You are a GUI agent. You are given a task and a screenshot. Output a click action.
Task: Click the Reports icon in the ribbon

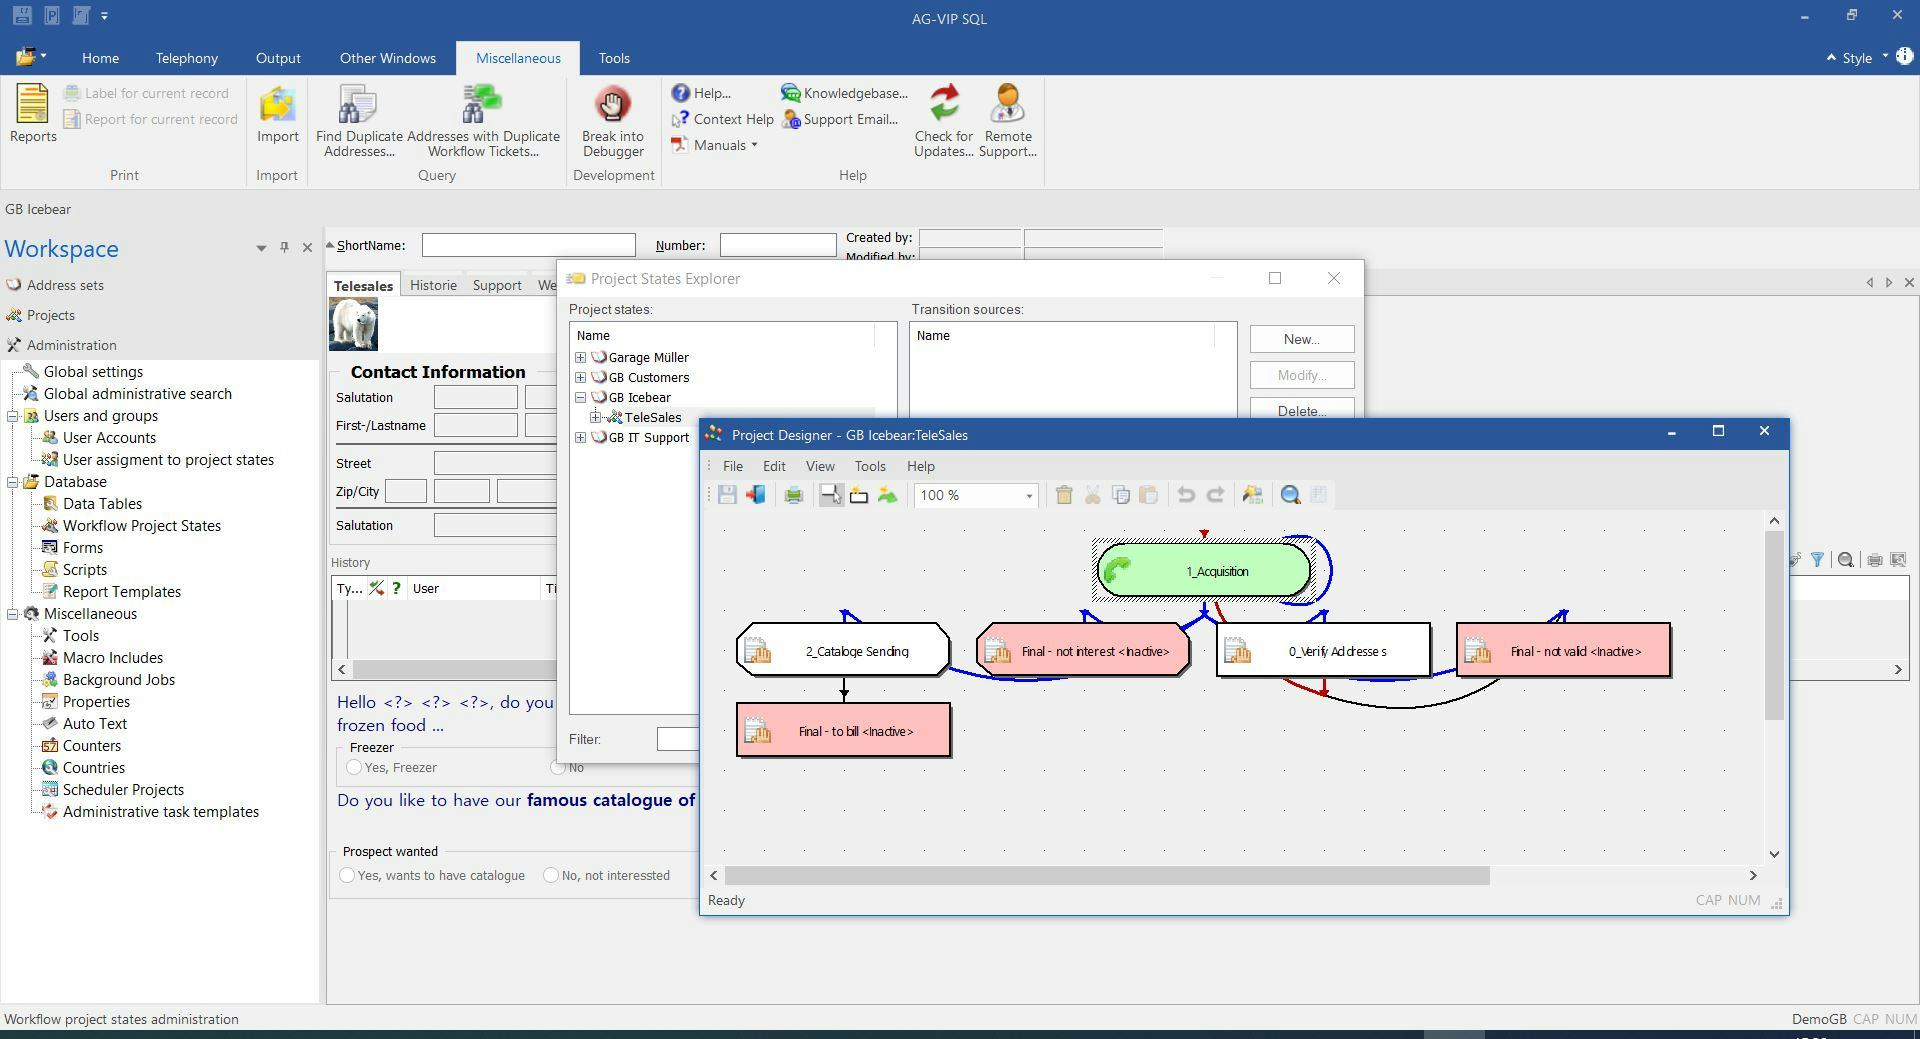point(32,114)
